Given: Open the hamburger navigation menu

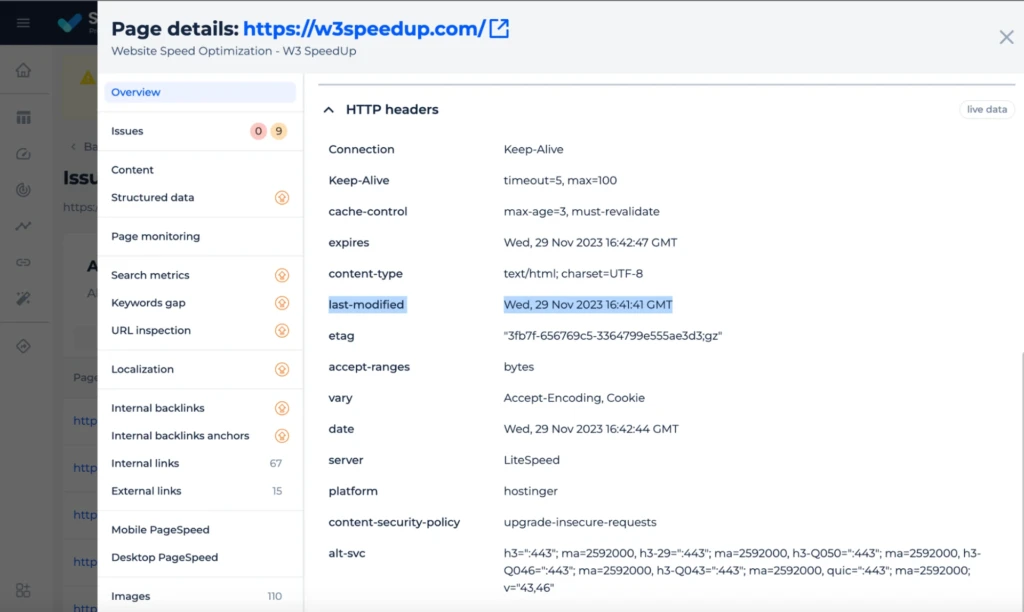Looking at the screenshot, I should click(x=23, y=22).
